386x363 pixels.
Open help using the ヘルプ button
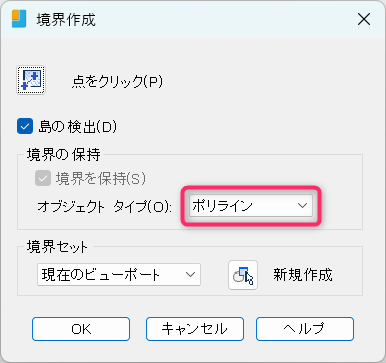305,329
